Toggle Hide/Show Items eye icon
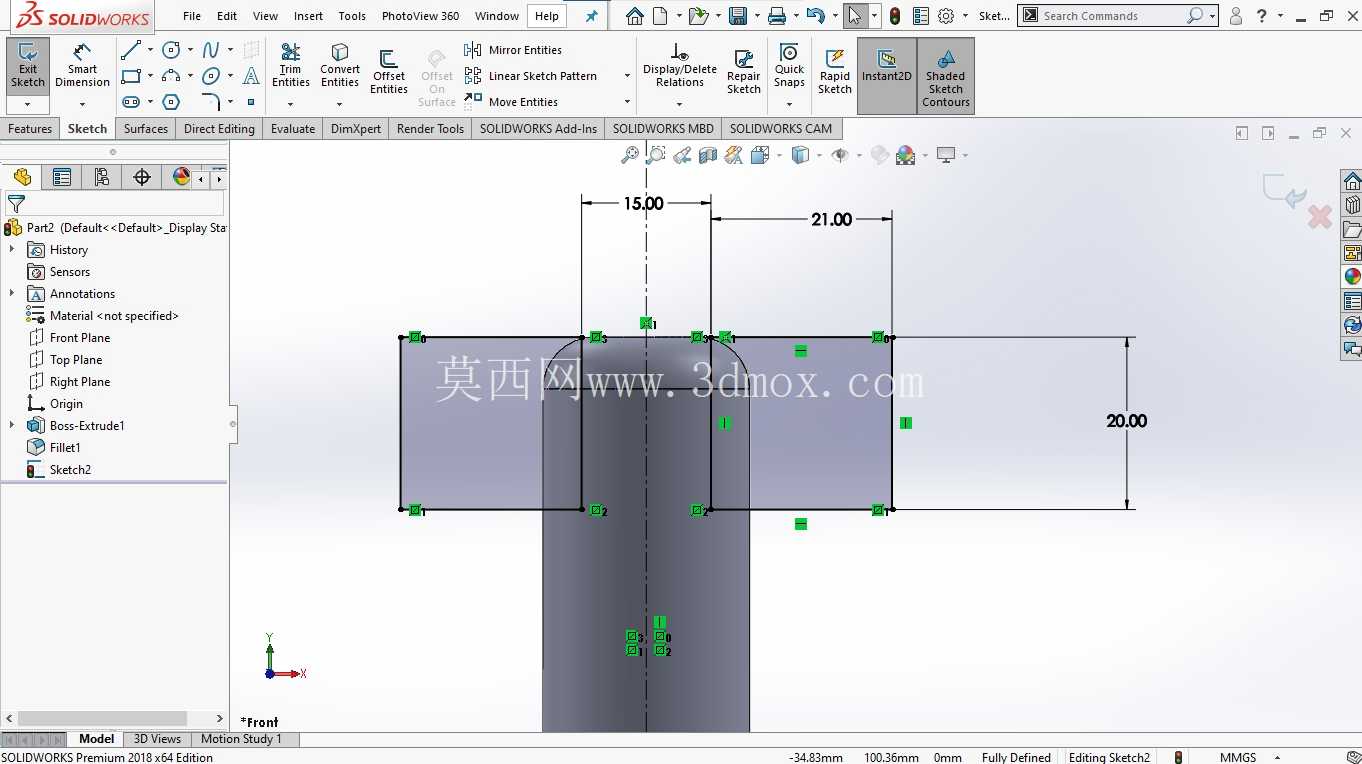1362x764 pixels. (840, 155)
